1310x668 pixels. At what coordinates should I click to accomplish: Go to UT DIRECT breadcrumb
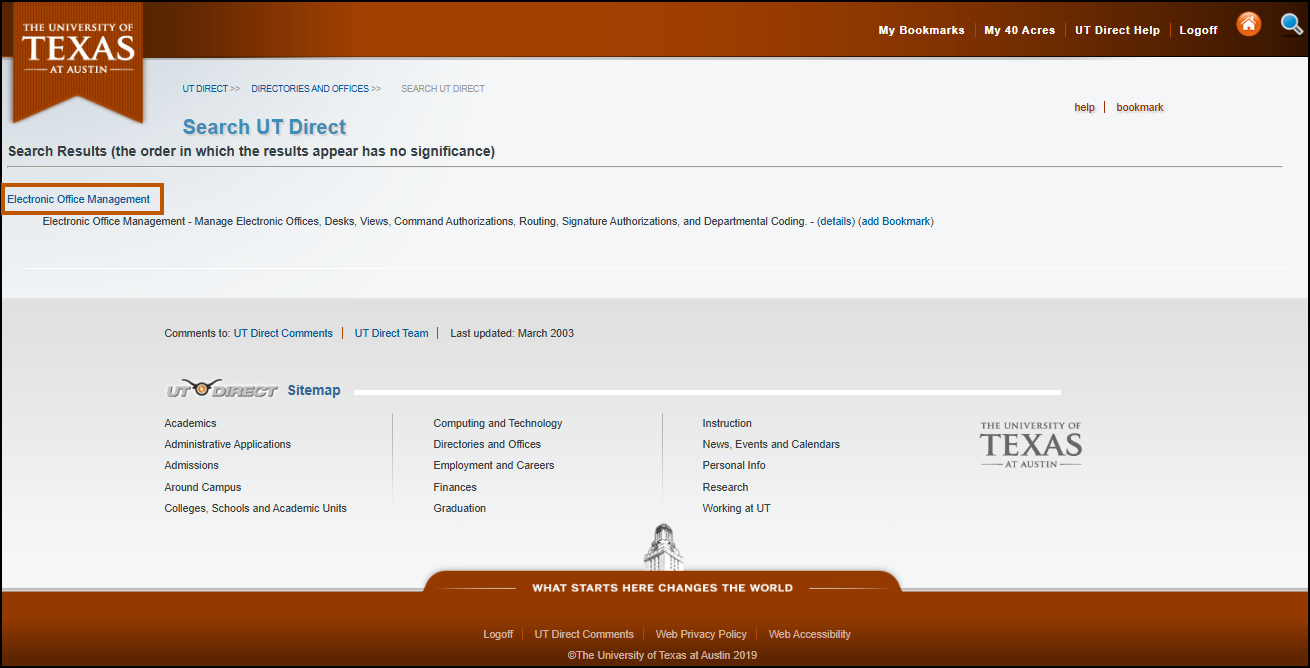205,89
